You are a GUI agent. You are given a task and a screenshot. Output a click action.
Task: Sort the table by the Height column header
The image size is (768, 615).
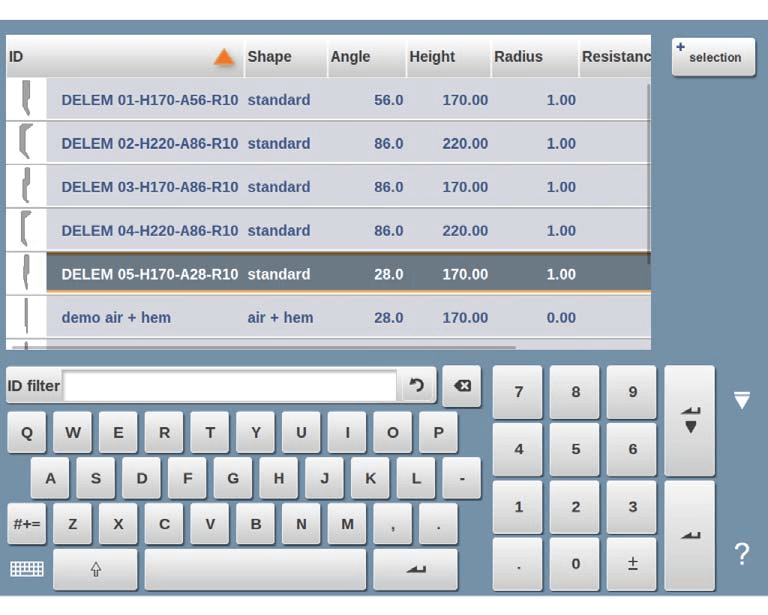[x=449, y=57]
